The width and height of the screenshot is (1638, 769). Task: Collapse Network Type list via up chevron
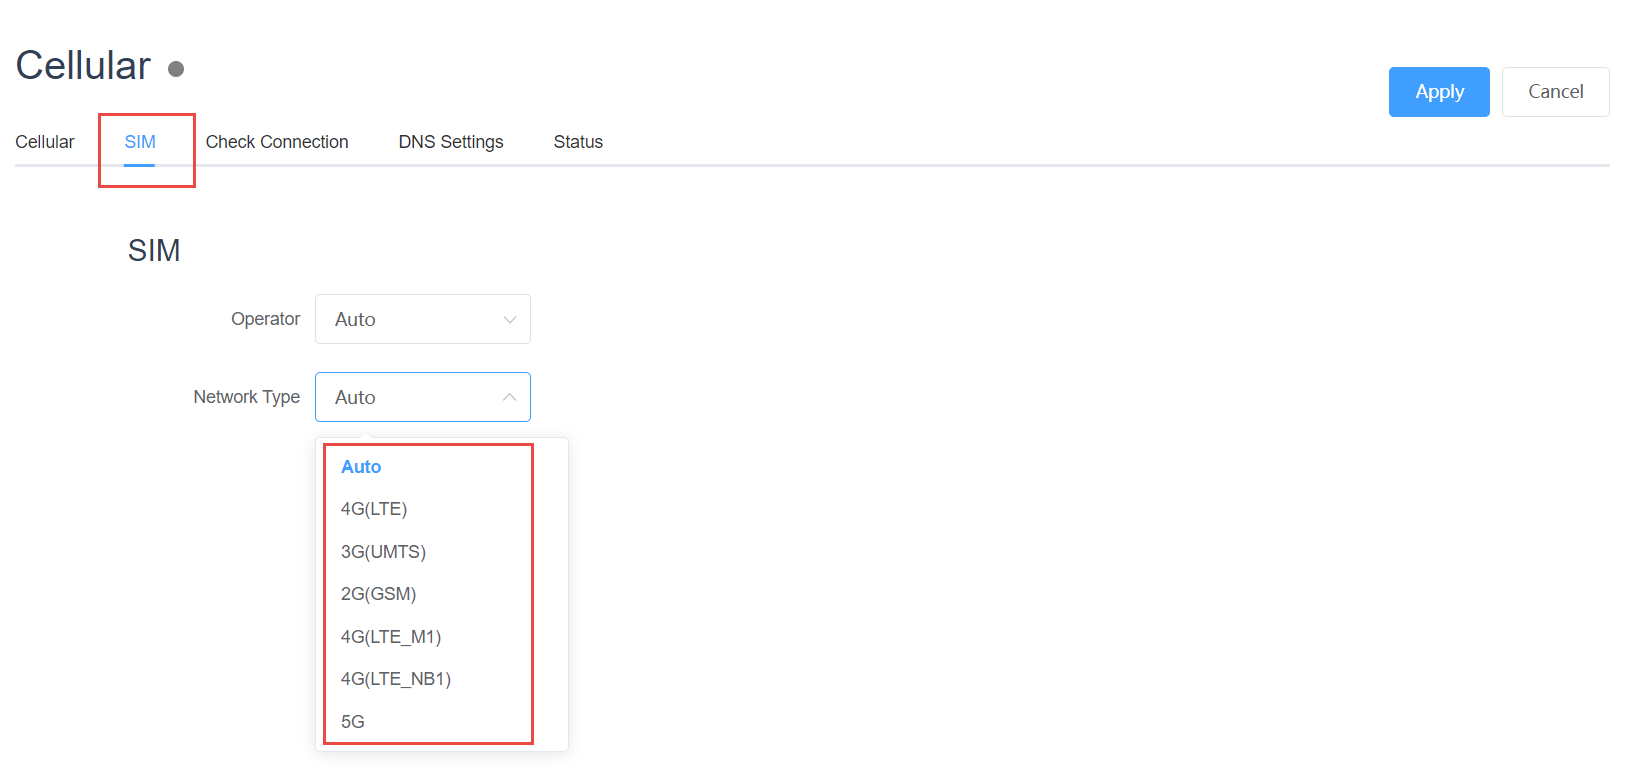[x=509, y=398]
